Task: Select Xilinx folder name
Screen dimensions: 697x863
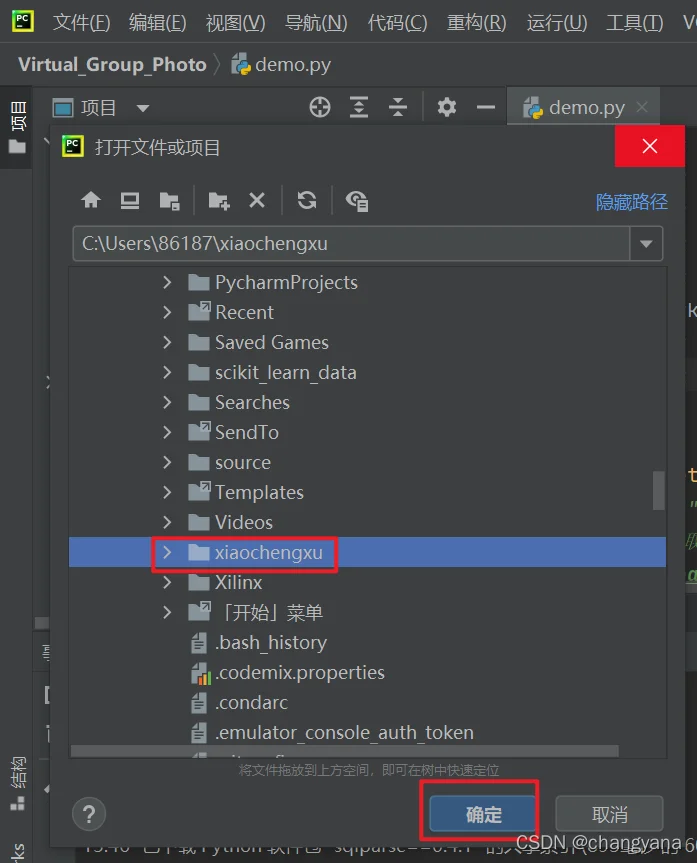Action: [238, 582]
